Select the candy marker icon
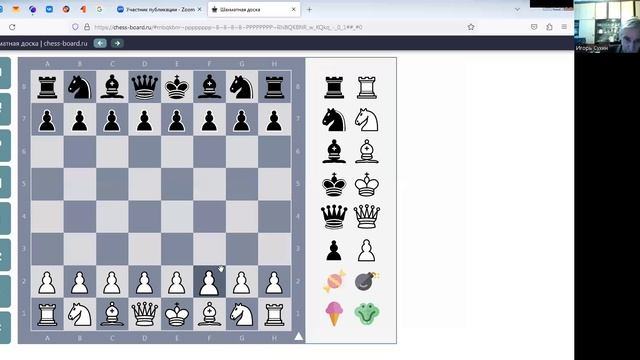This screenshot has width=640, height=360. click(334, 282)
